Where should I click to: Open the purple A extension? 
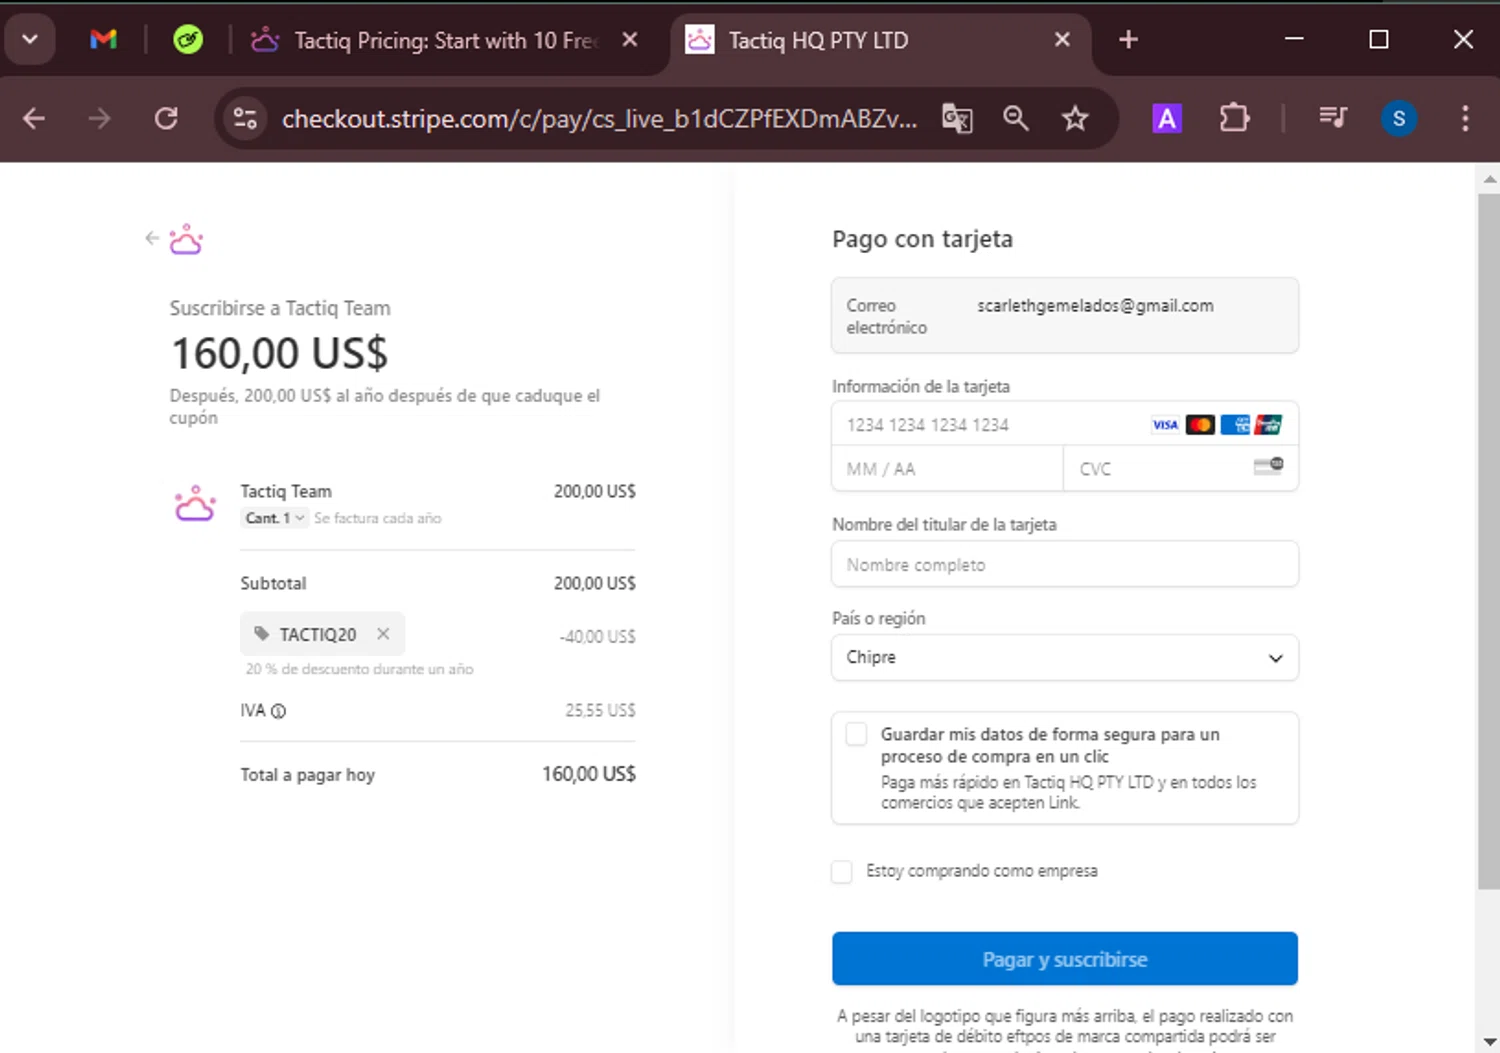[x=1166, y=119]
